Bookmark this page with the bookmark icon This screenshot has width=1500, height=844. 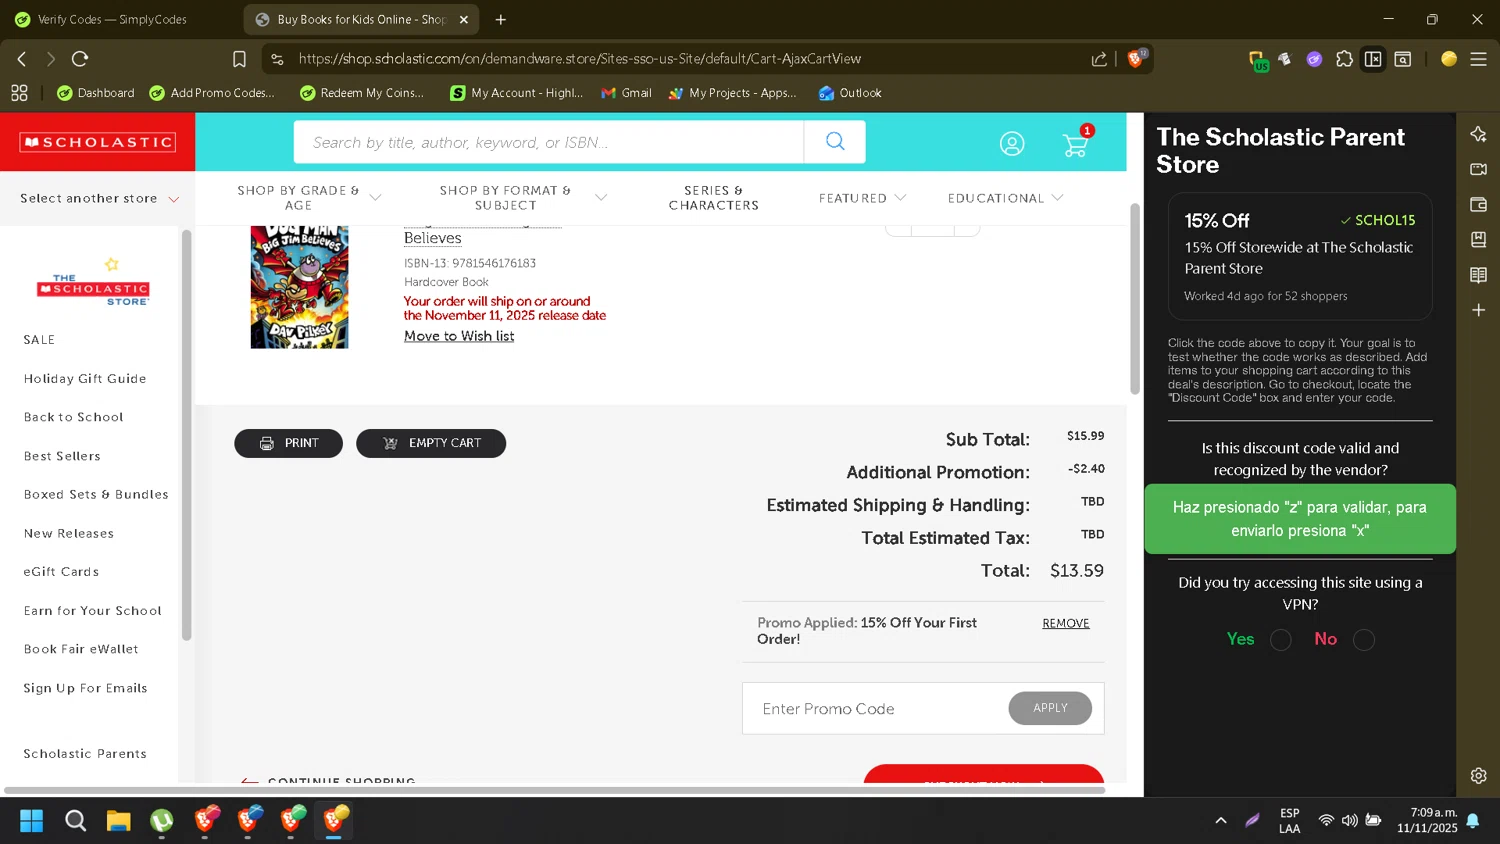(239, 59)
